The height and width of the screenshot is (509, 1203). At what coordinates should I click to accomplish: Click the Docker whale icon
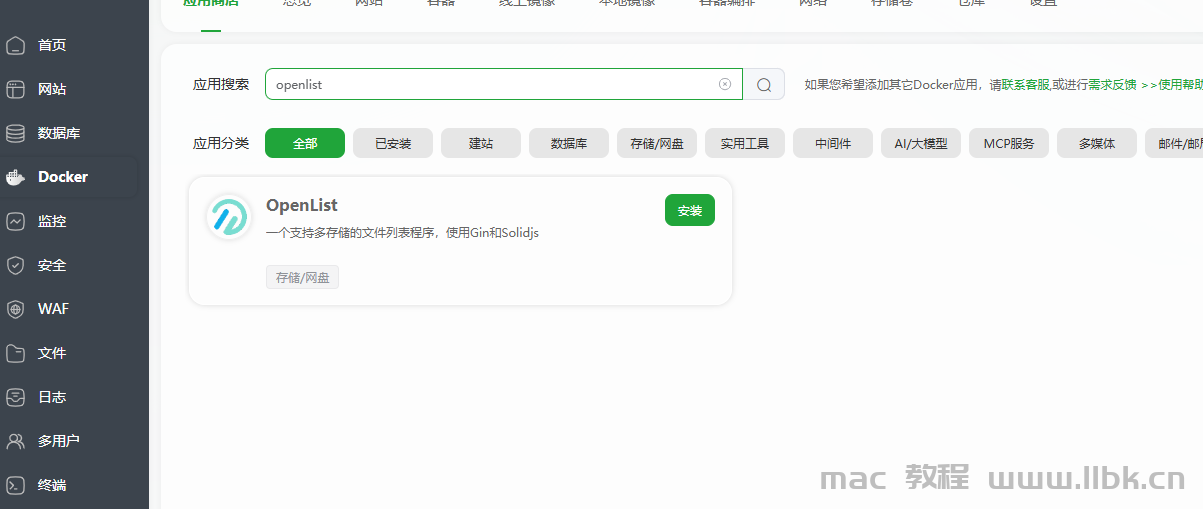[15, 177]
